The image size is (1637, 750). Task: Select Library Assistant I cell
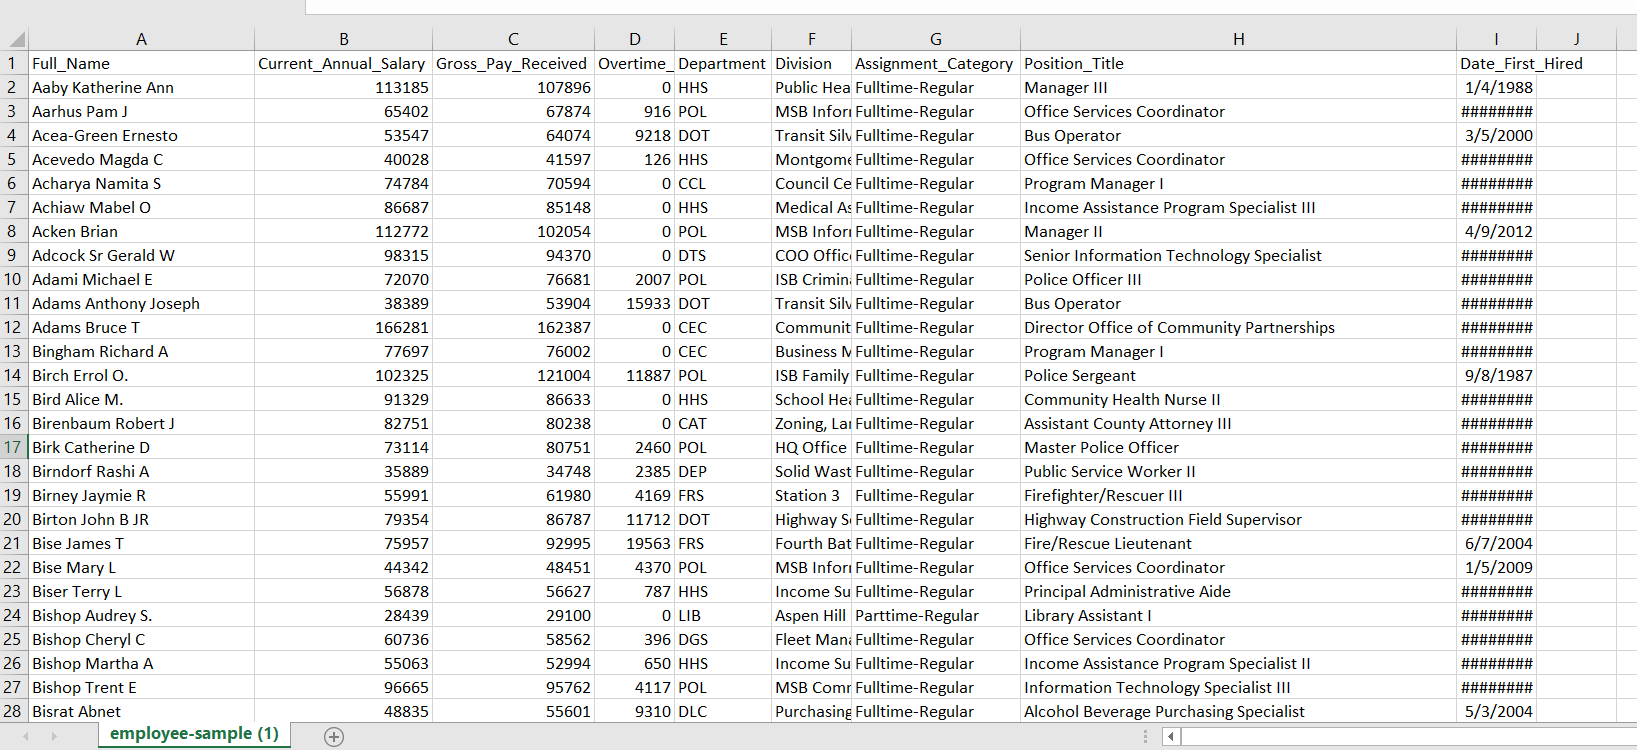coord(1238,615)
